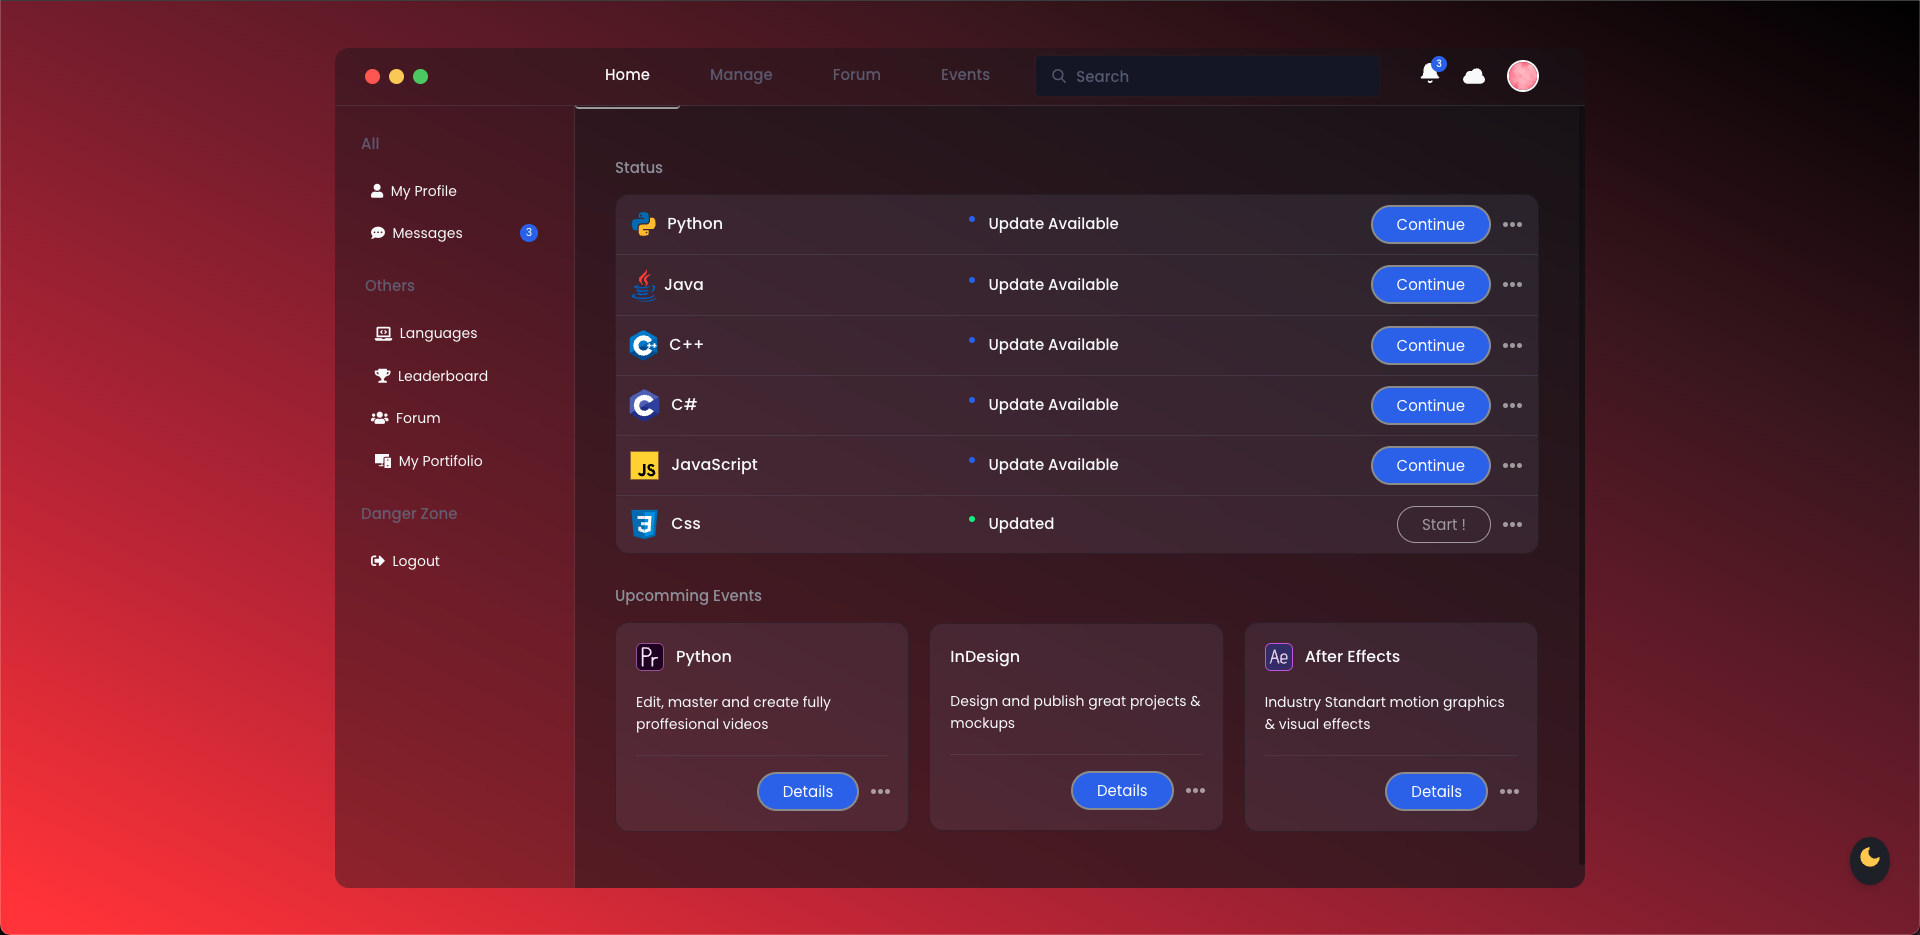Click the After Effects Ae icon
This screenshot has width=1920, height=935.
point(1278,657)
